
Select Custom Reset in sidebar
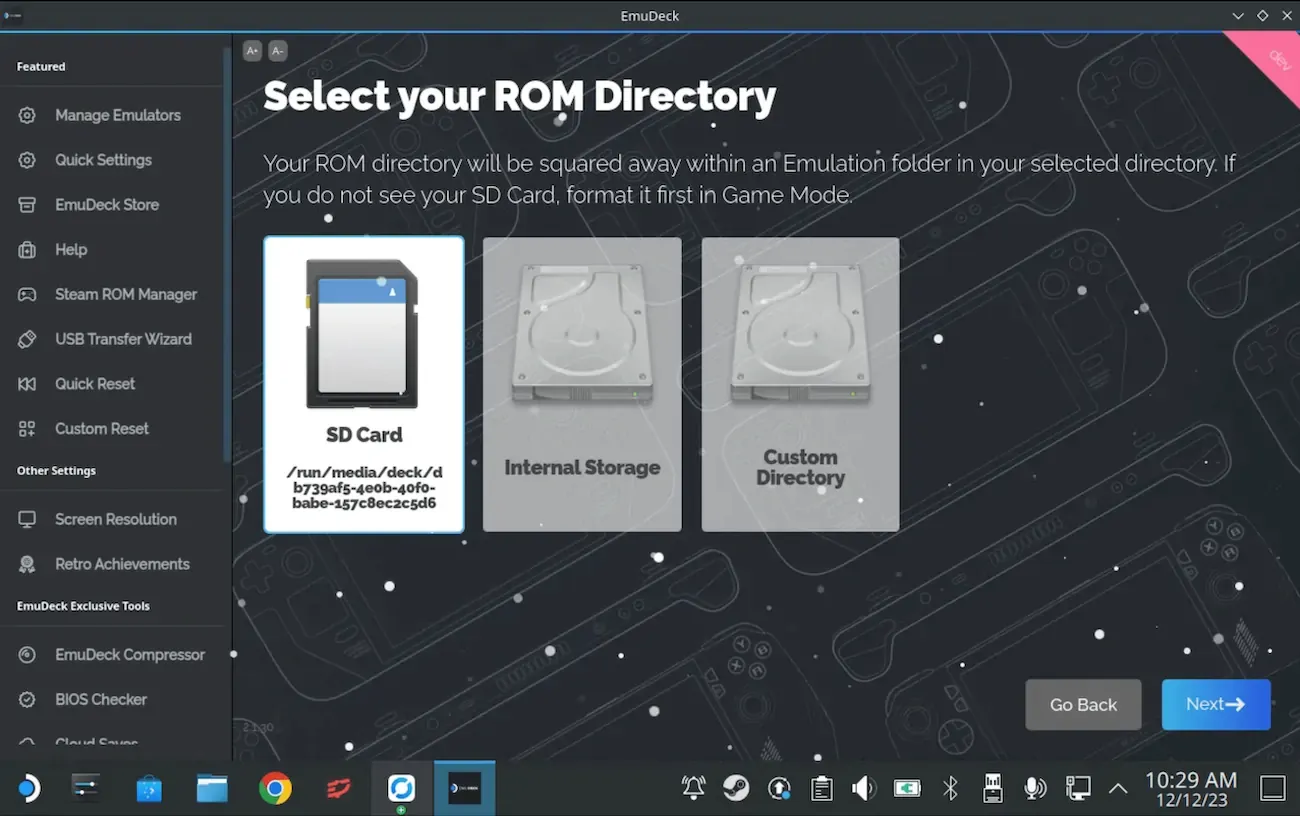tap(102, 429)
